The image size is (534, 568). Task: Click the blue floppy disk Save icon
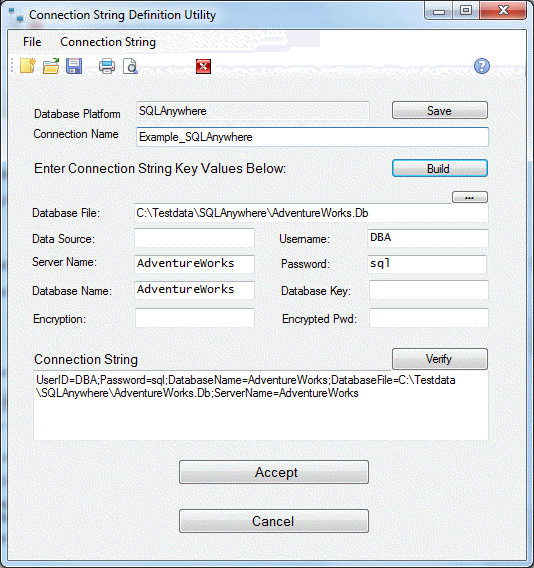74,66
